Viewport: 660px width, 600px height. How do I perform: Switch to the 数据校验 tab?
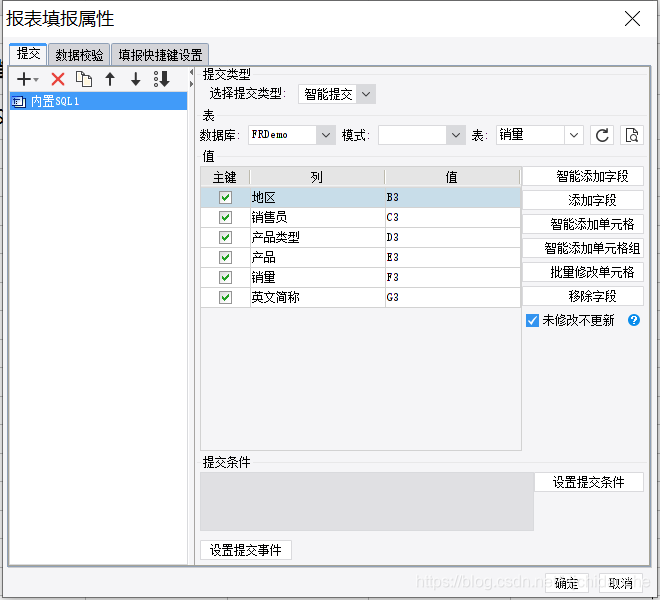(x=79, y=55)
